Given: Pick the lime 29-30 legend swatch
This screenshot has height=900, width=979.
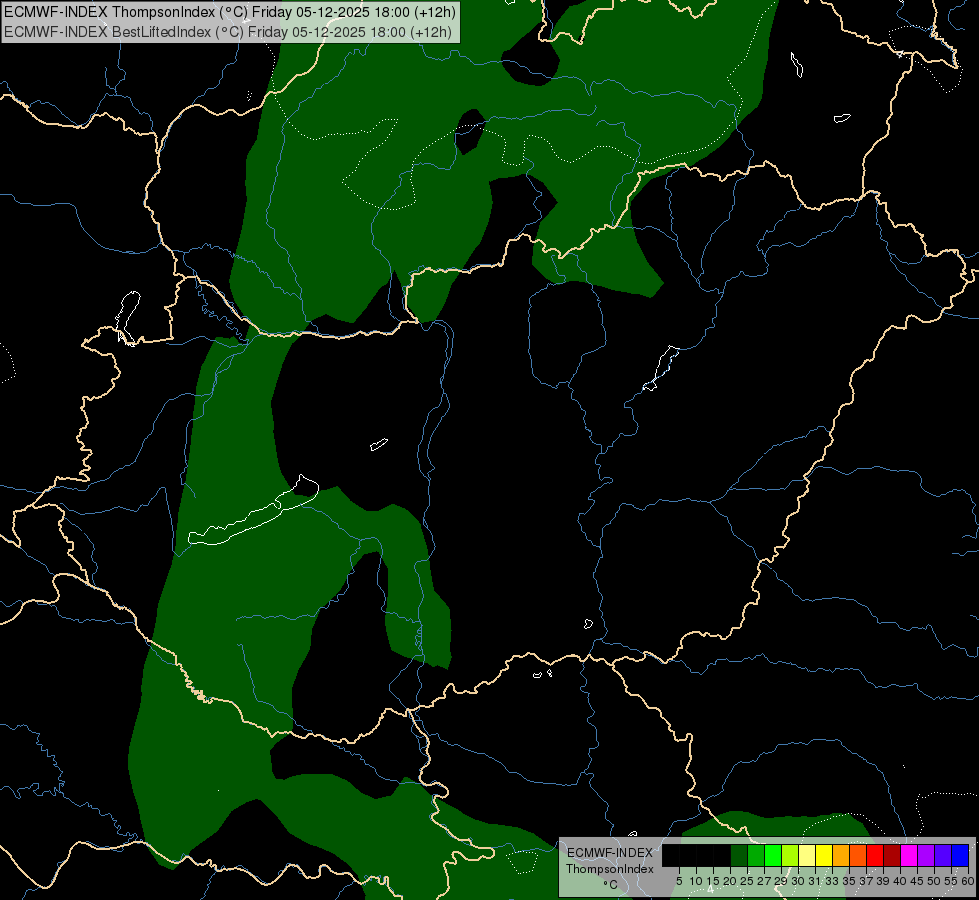Looking at the screenshot, I should click(790, 855).
